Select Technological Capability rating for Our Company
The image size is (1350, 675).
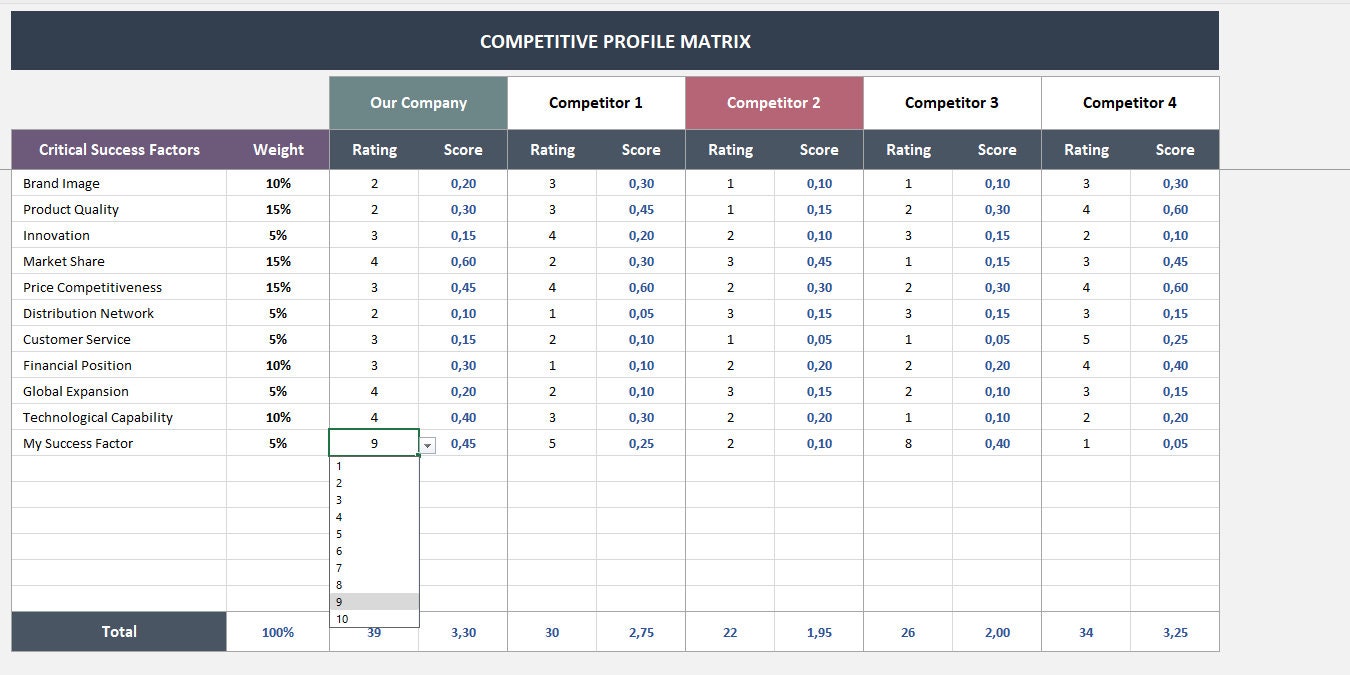pos(374,417)
